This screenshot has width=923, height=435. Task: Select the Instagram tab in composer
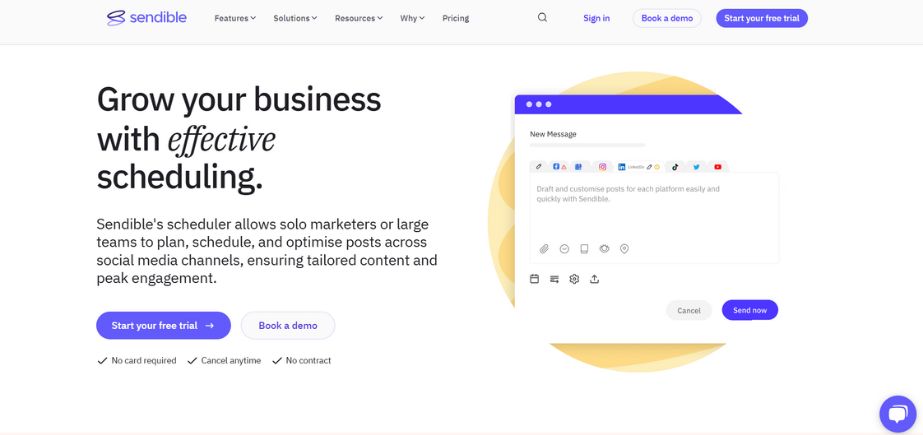pos(602,167)
